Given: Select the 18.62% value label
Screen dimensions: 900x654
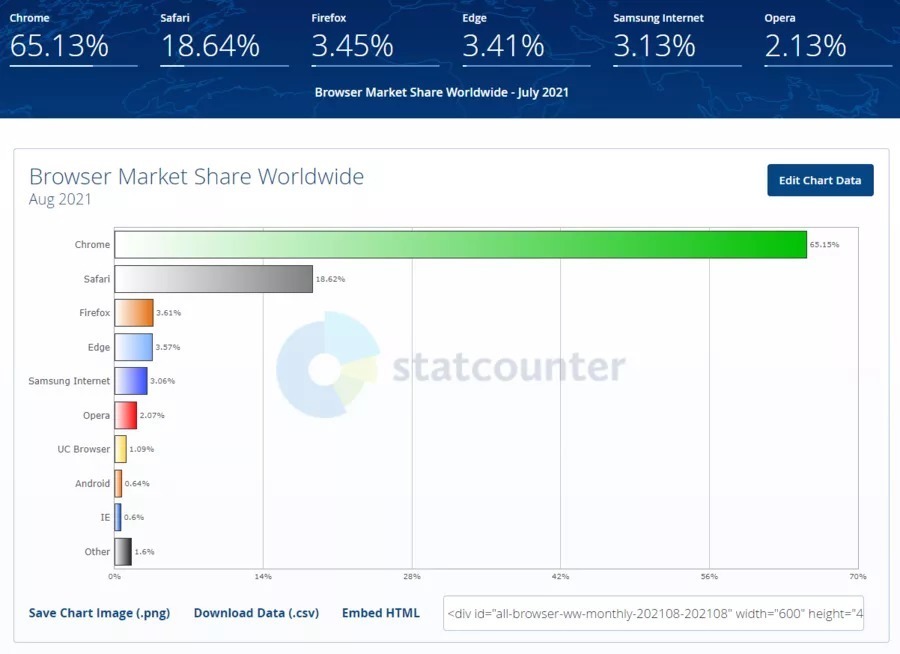Looking at the screenshot, I should pos(330,279).
